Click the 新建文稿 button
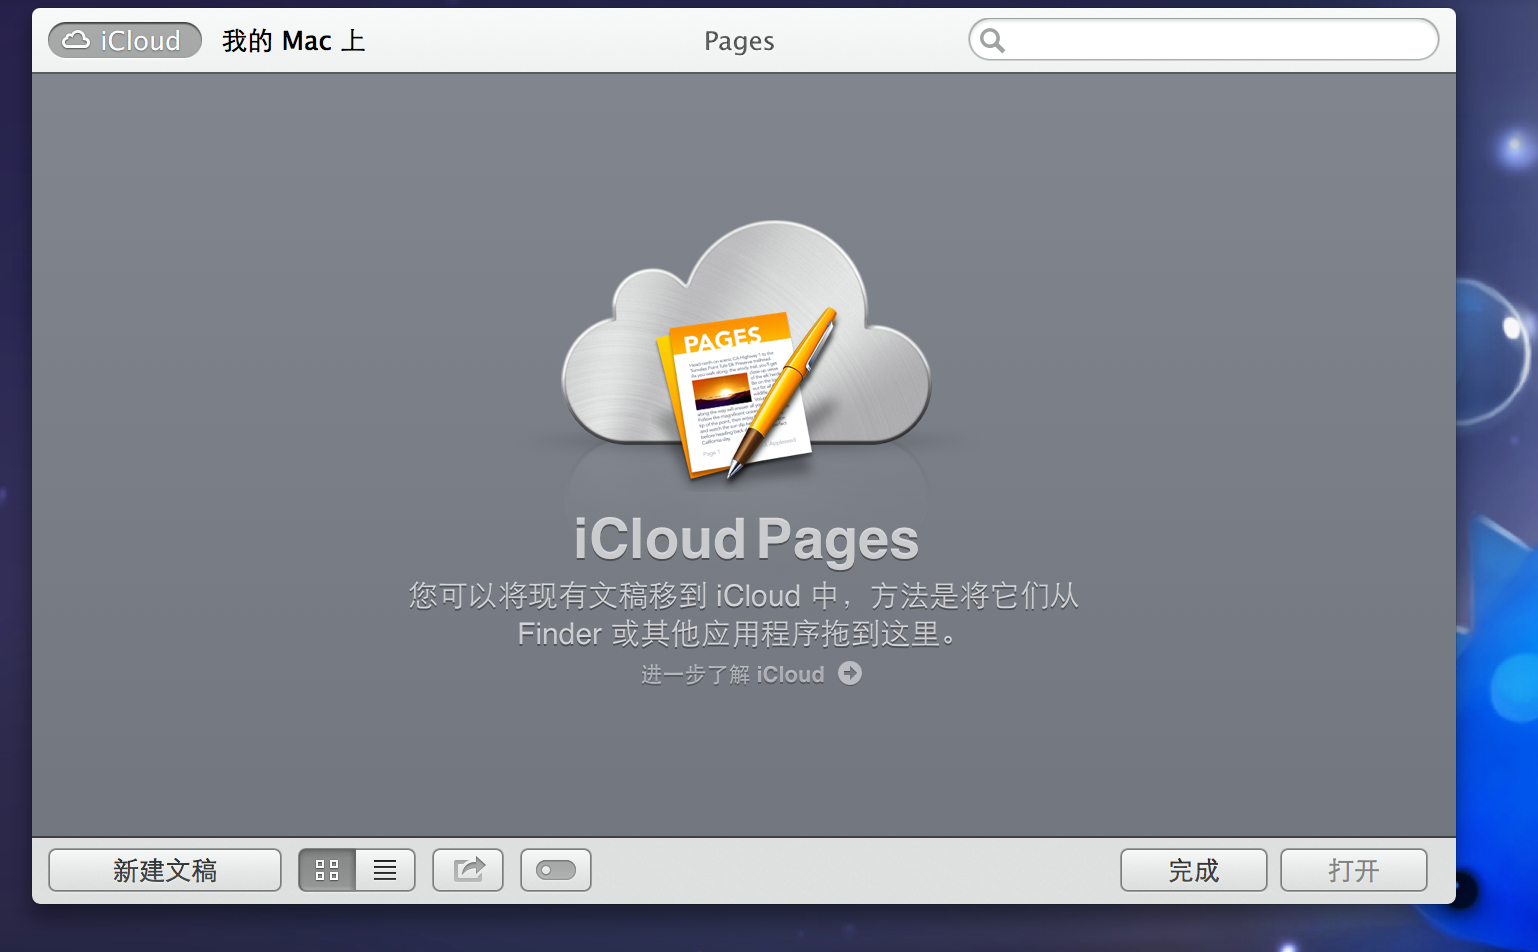Viewport: 1538px width, 952px height. pyautogui.click(x=165, y=870)
